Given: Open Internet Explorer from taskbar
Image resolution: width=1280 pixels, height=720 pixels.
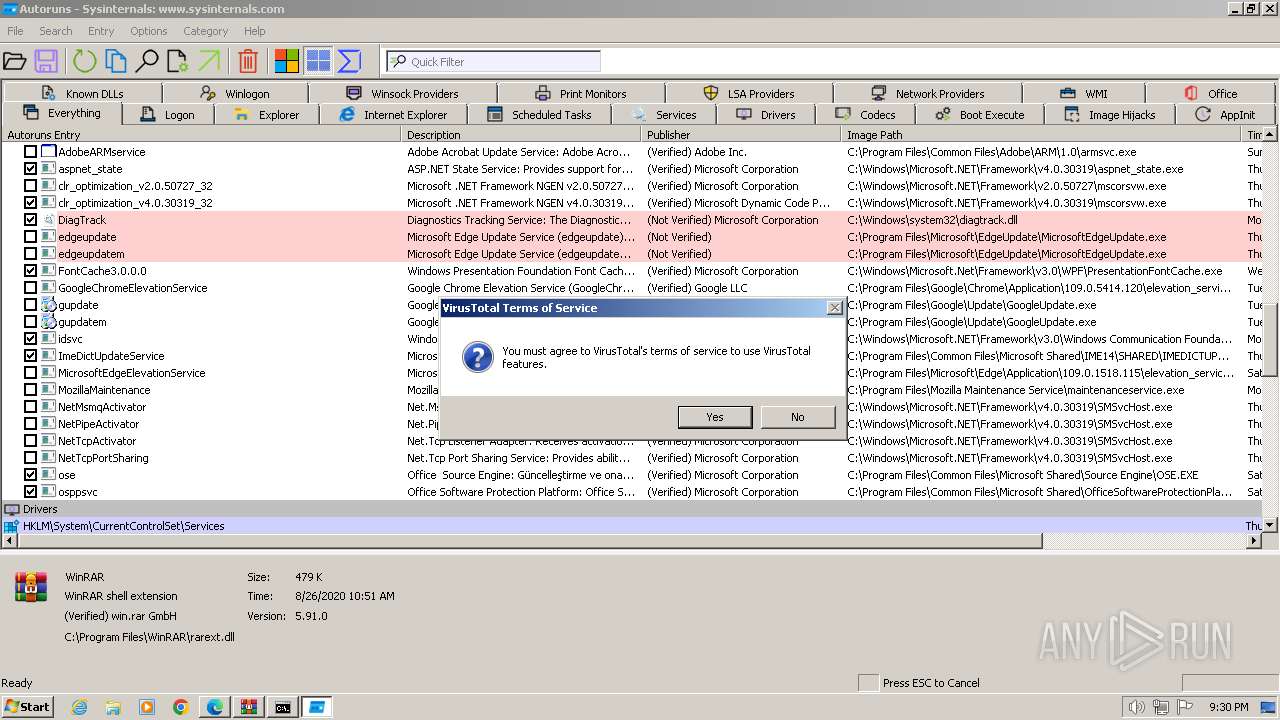Looking at the screenshot, I should 79,707.
